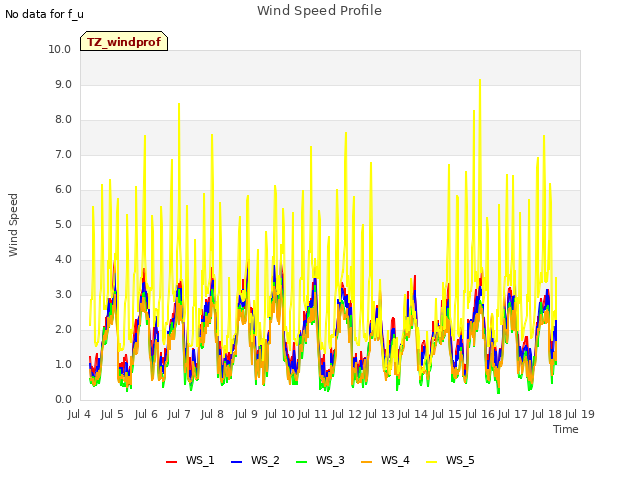Click the 1.0 y-axis tick label
640x480 pixels.
(x=63, y=364)
